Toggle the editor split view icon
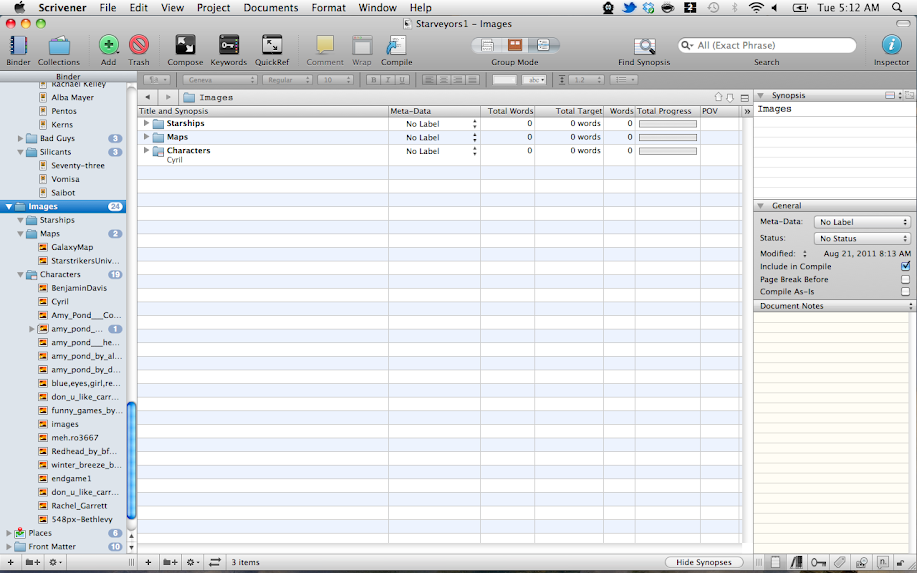The image size is (917, 573). coord(744,98)
